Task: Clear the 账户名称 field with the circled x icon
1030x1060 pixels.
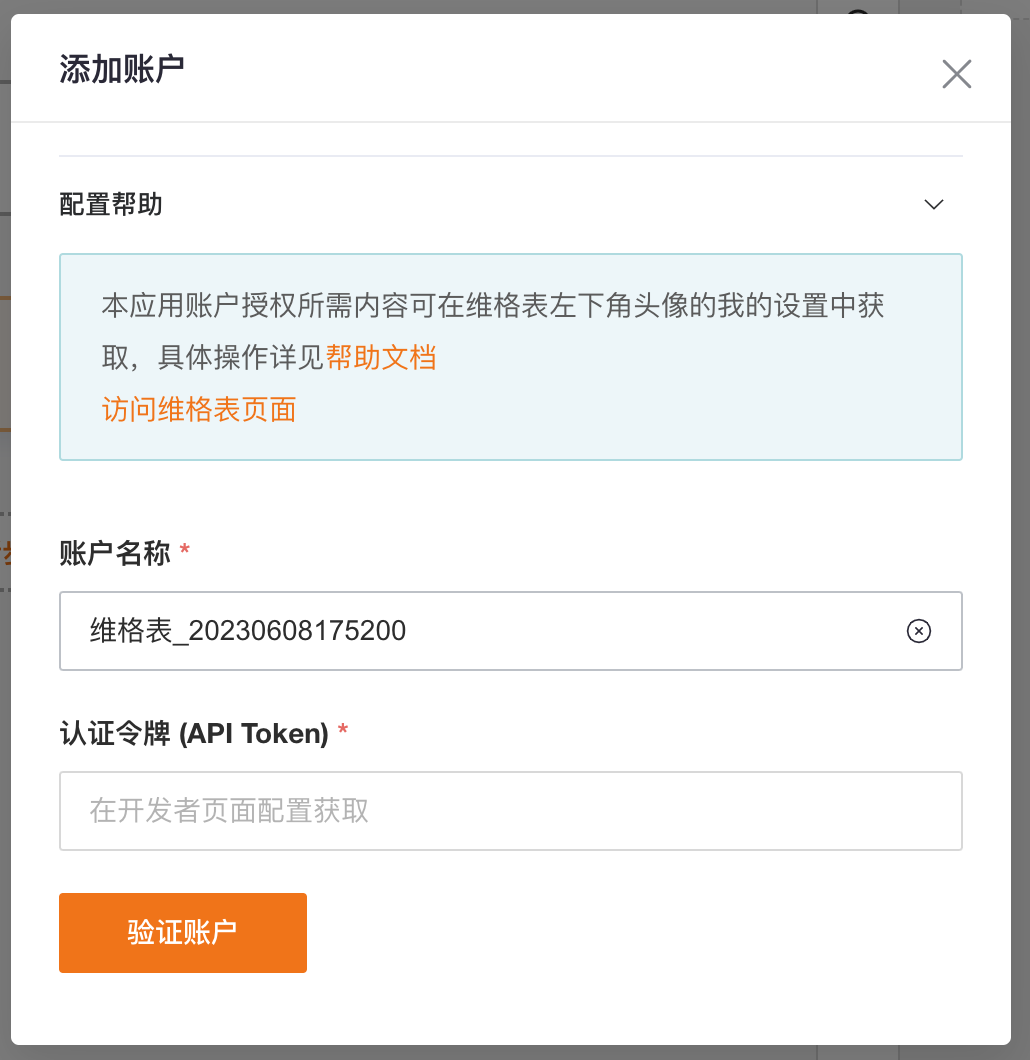Action: tap(918, 631)
